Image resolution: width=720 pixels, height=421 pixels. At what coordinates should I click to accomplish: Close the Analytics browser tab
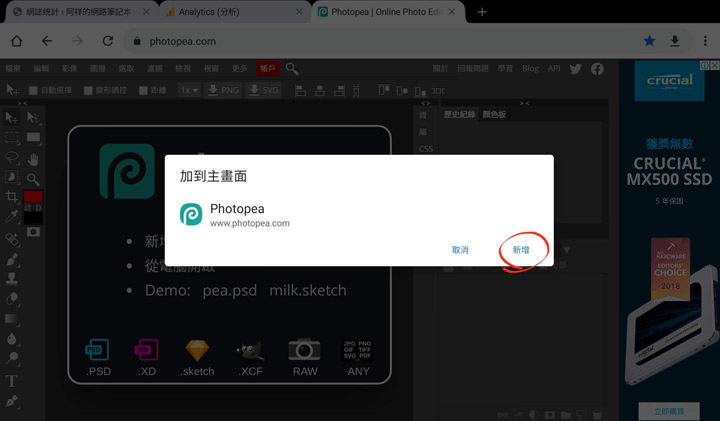pos(299,12)
